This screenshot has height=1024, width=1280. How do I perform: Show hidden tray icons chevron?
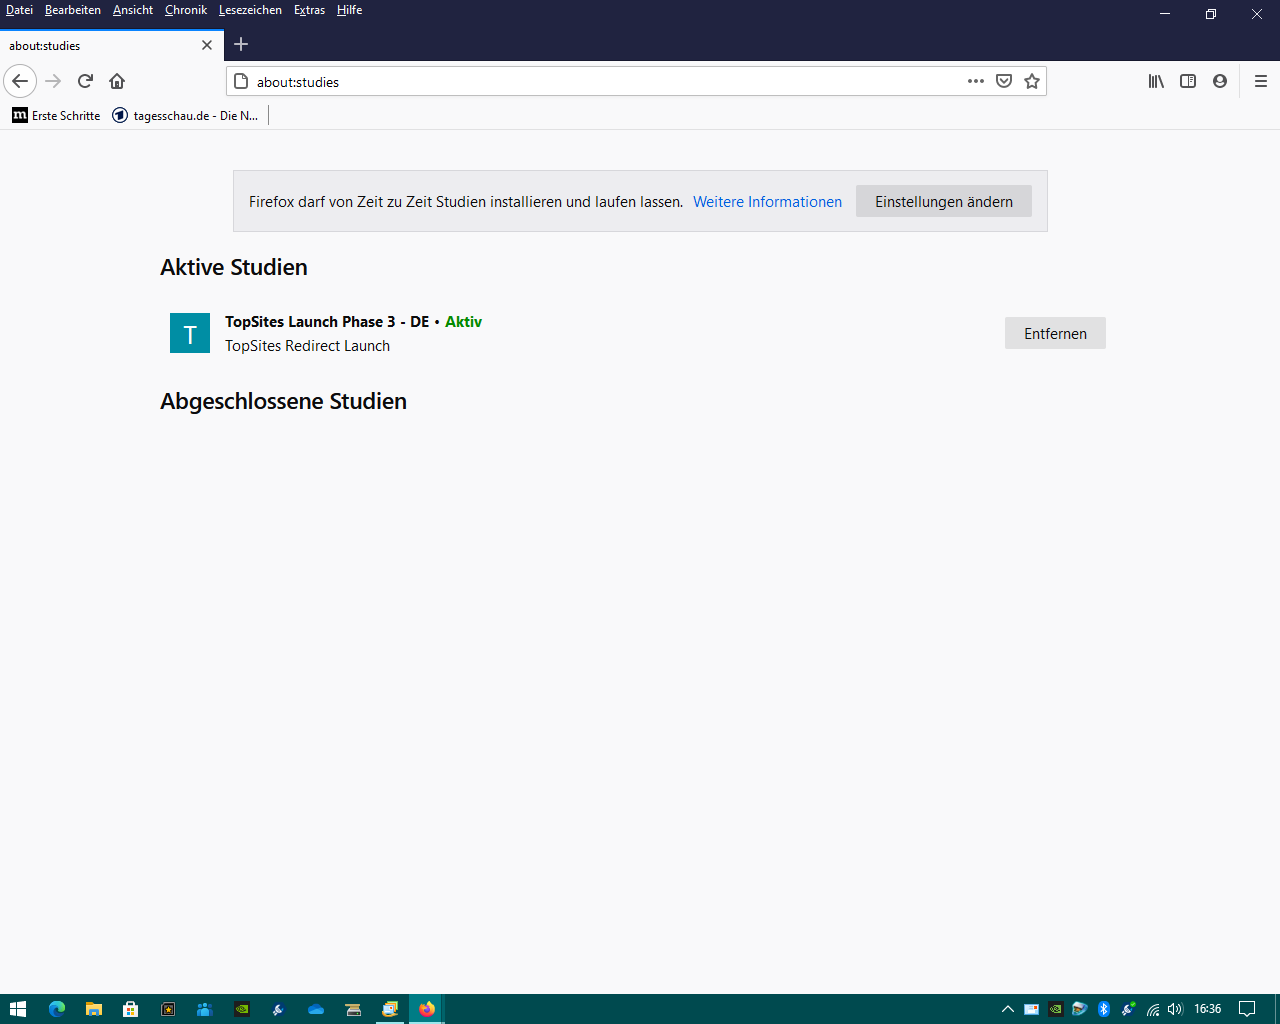[x=1008, y=1009]
